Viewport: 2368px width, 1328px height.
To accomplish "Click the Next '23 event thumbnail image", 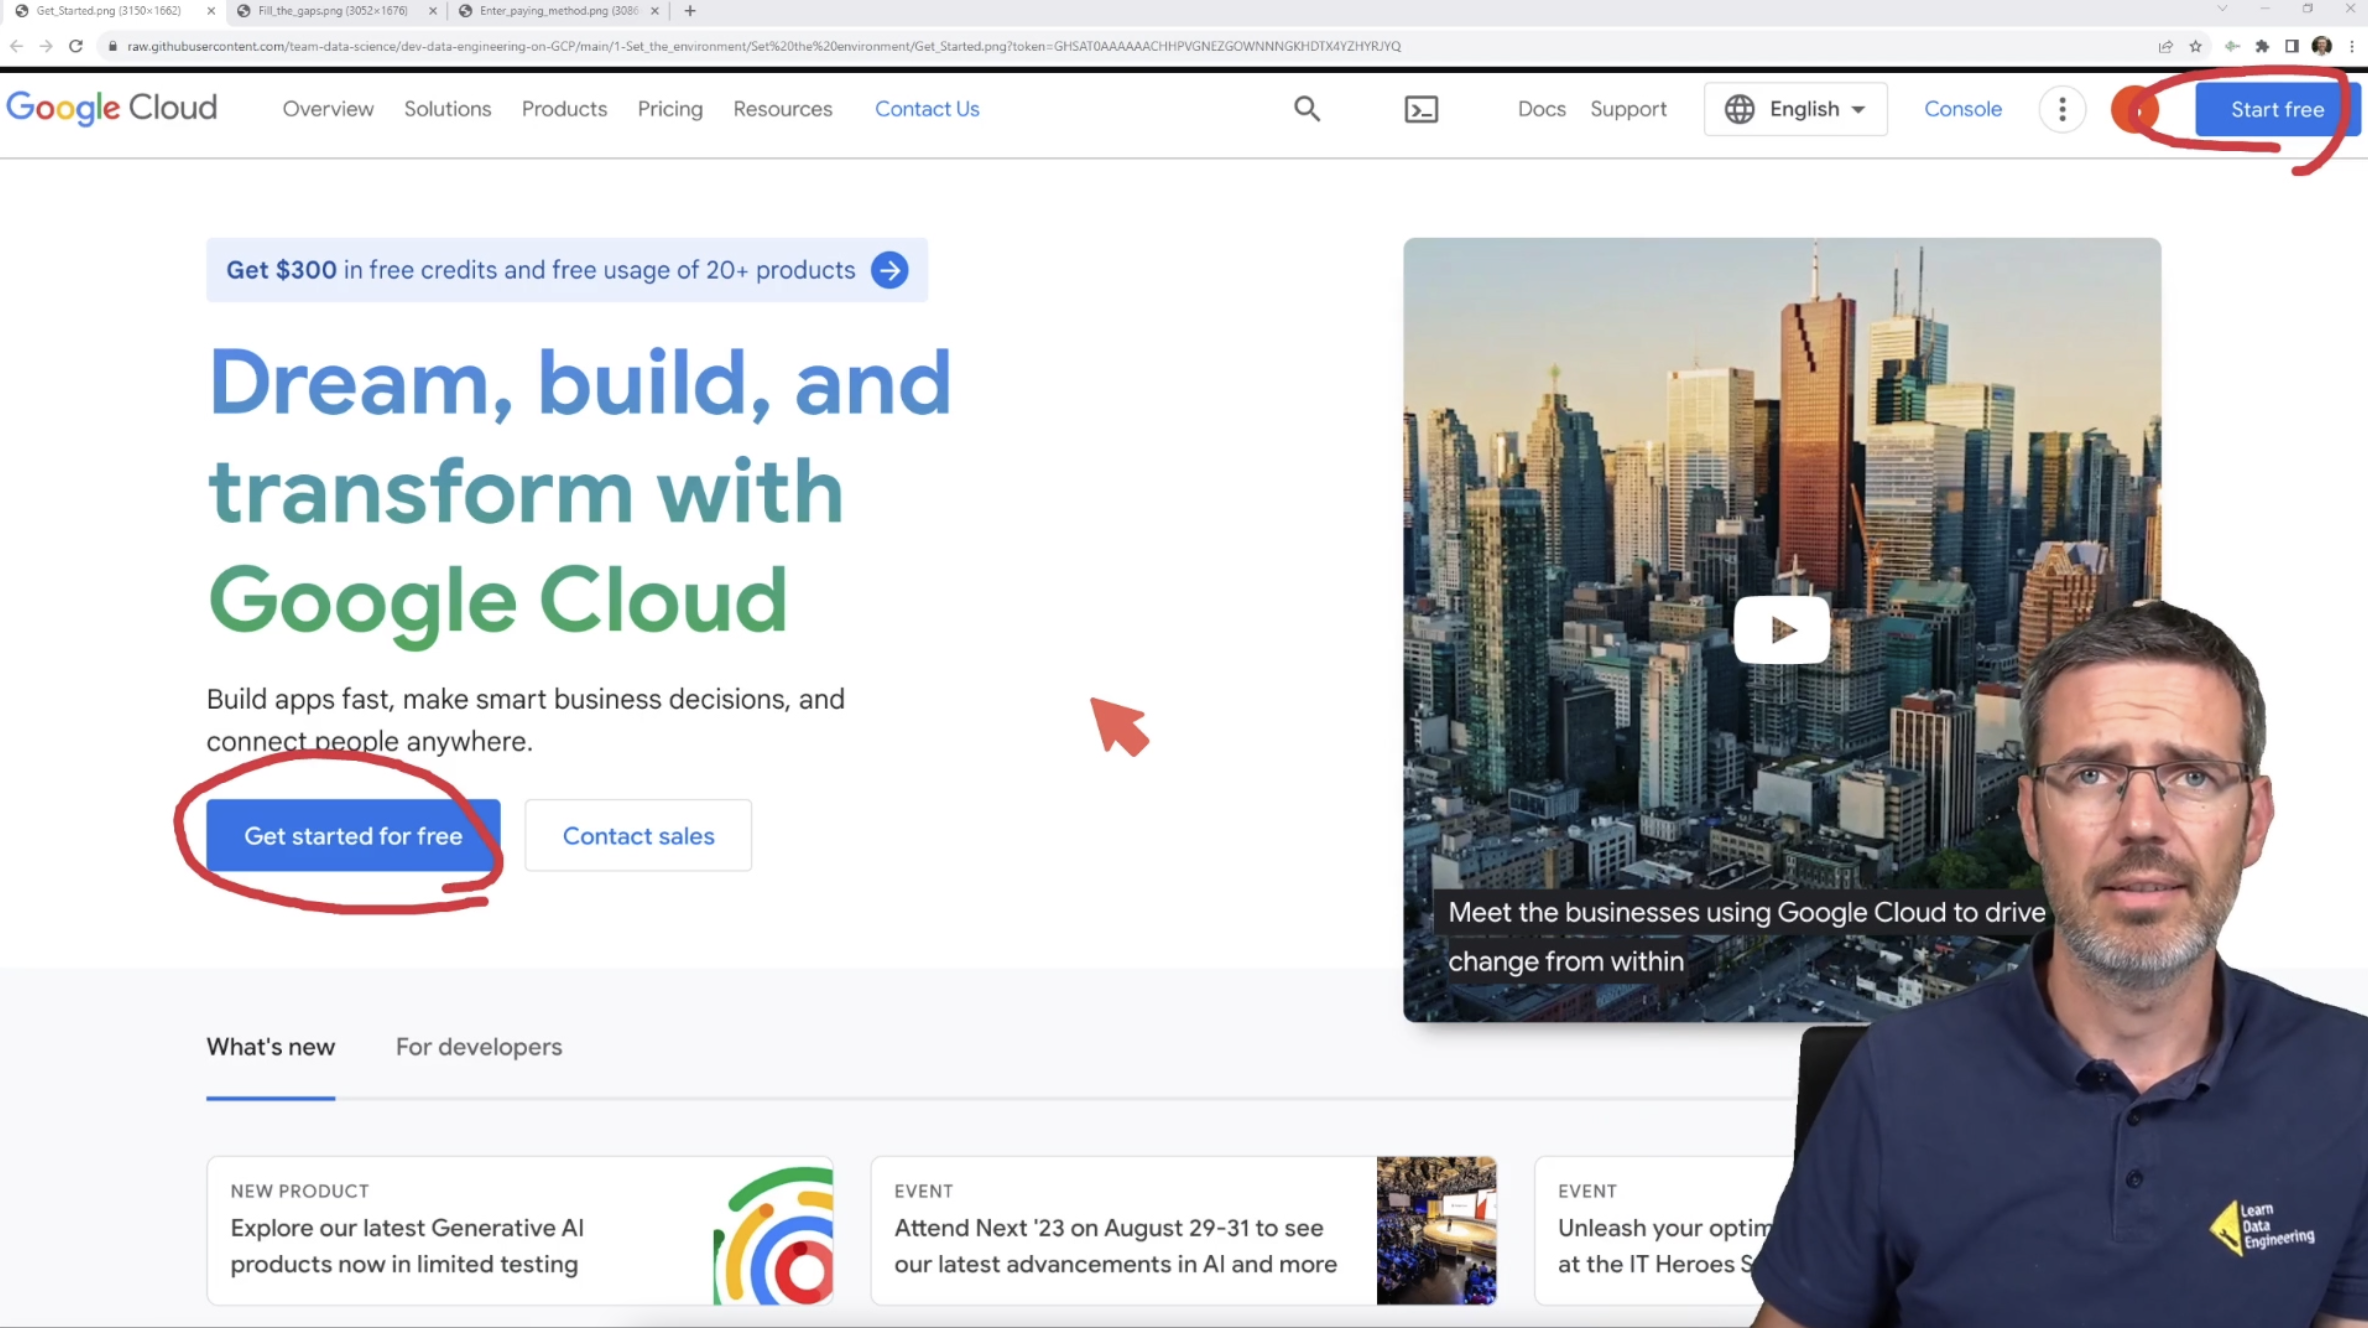I will [1436, 1231].
